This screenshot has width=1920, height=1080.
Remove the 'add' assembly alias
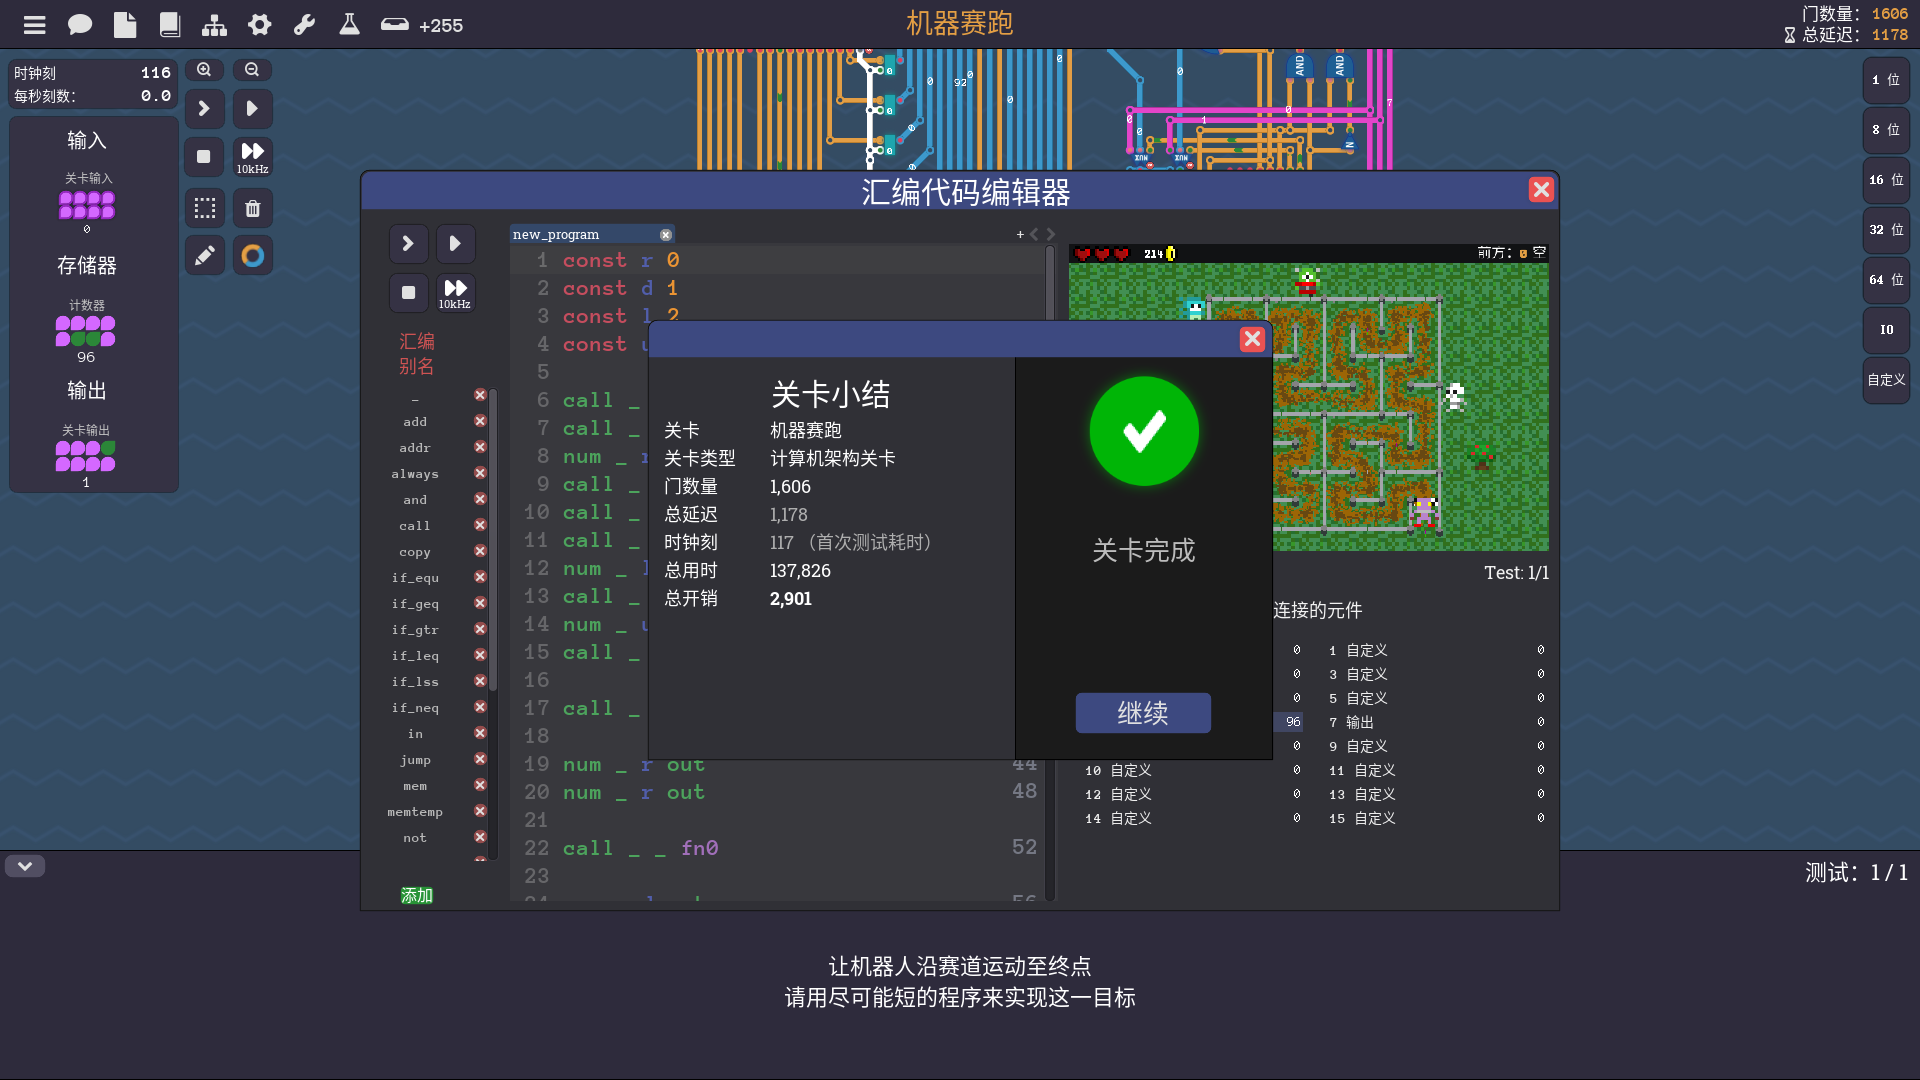[x=480, y=421]
